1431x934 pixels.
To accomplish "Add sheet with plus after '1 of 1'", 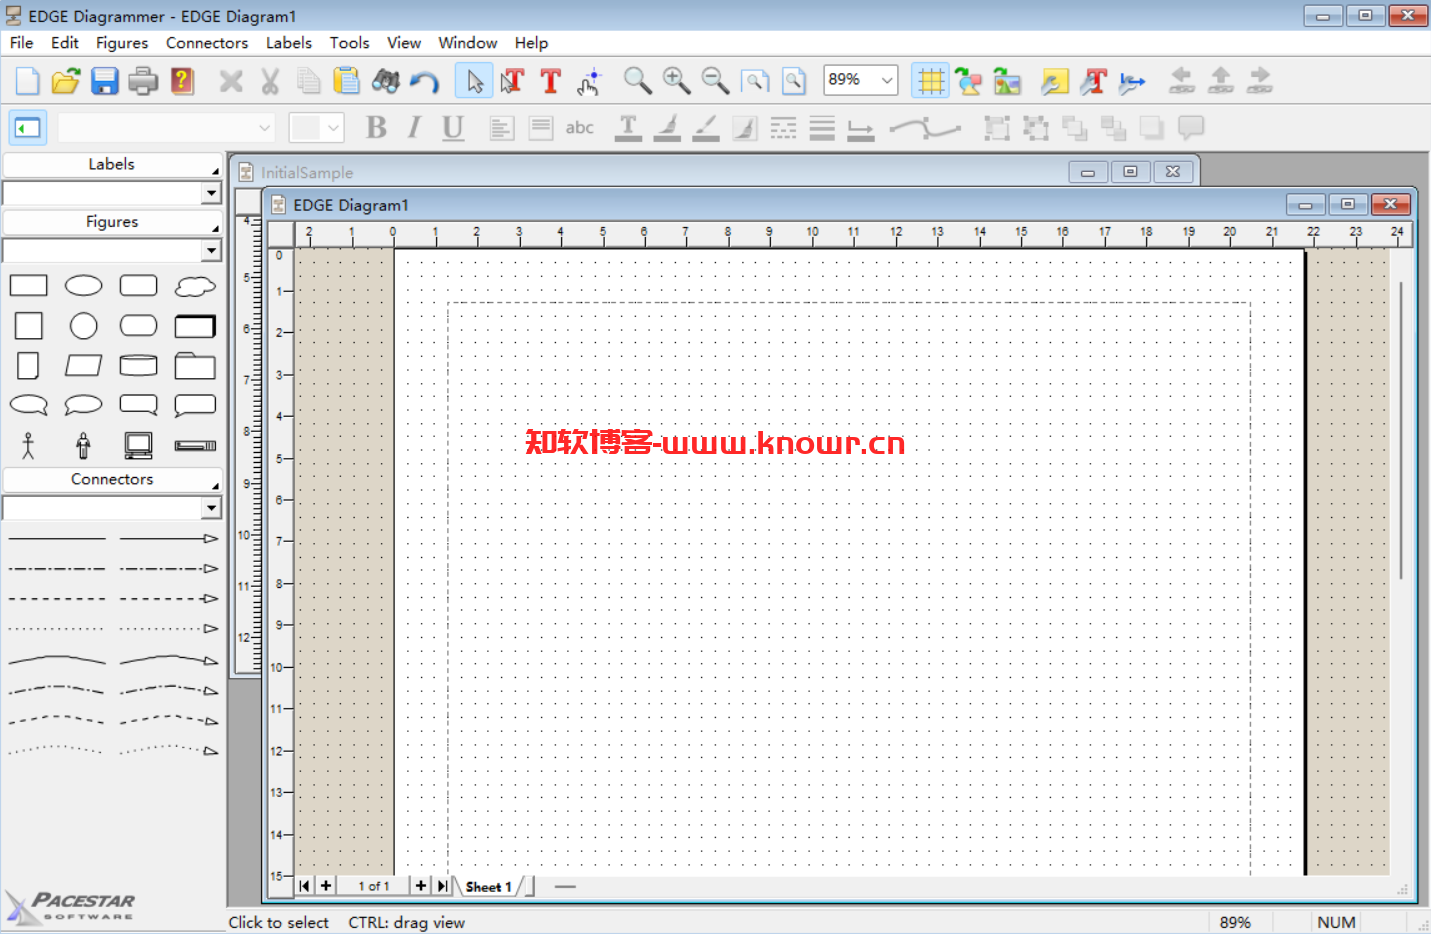I will click(x=421, y=886).
